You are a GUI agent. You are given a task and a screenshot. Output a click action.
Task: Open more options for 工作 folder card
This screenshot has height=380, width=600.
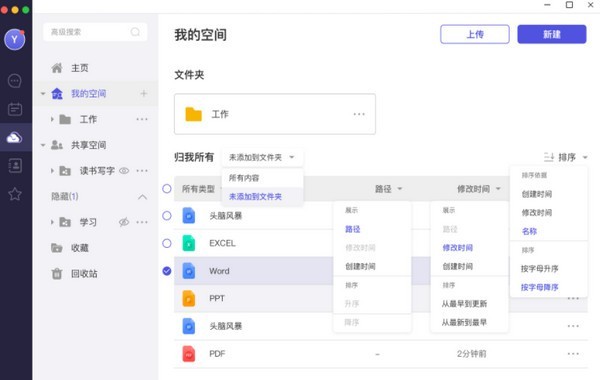[x=359, y=114]
